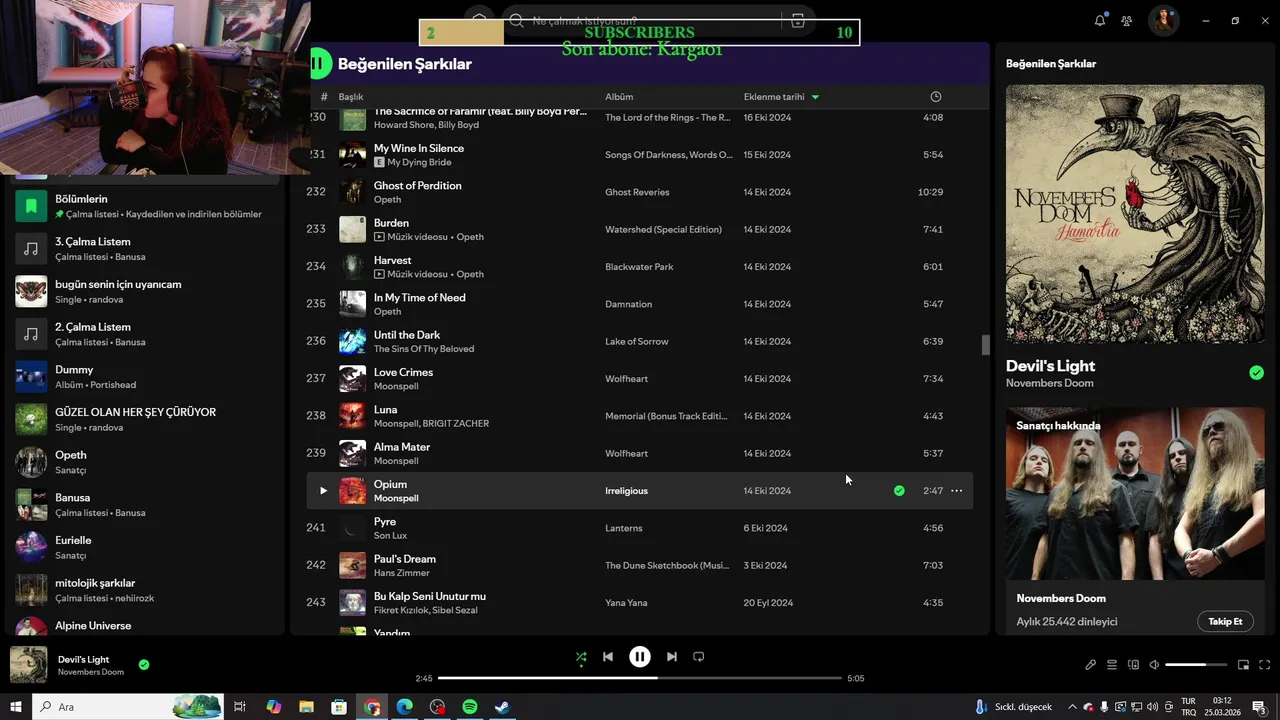Open GÜZEL OLAN HER ŞEY ÇÜRÜYOR single
Screen dimensions: 1280x720
click(145, 419)
